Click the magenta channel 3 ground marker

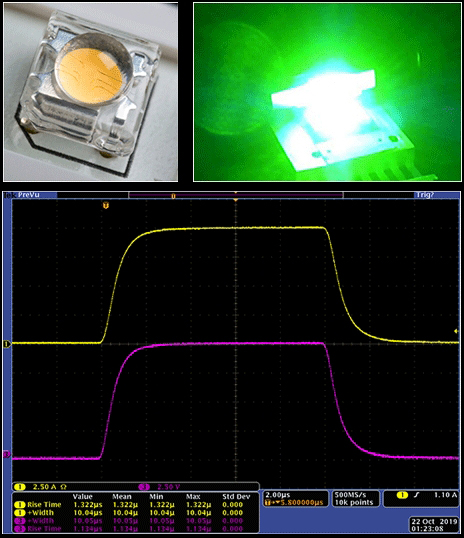click(7, 455)
